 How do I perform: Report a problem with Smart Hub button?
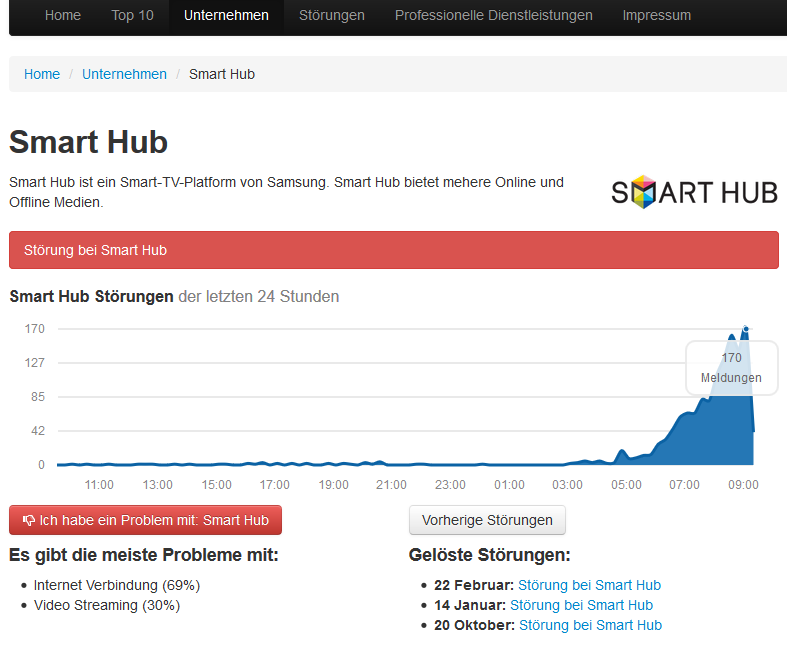pyautogui.click(x=146, y=520)
